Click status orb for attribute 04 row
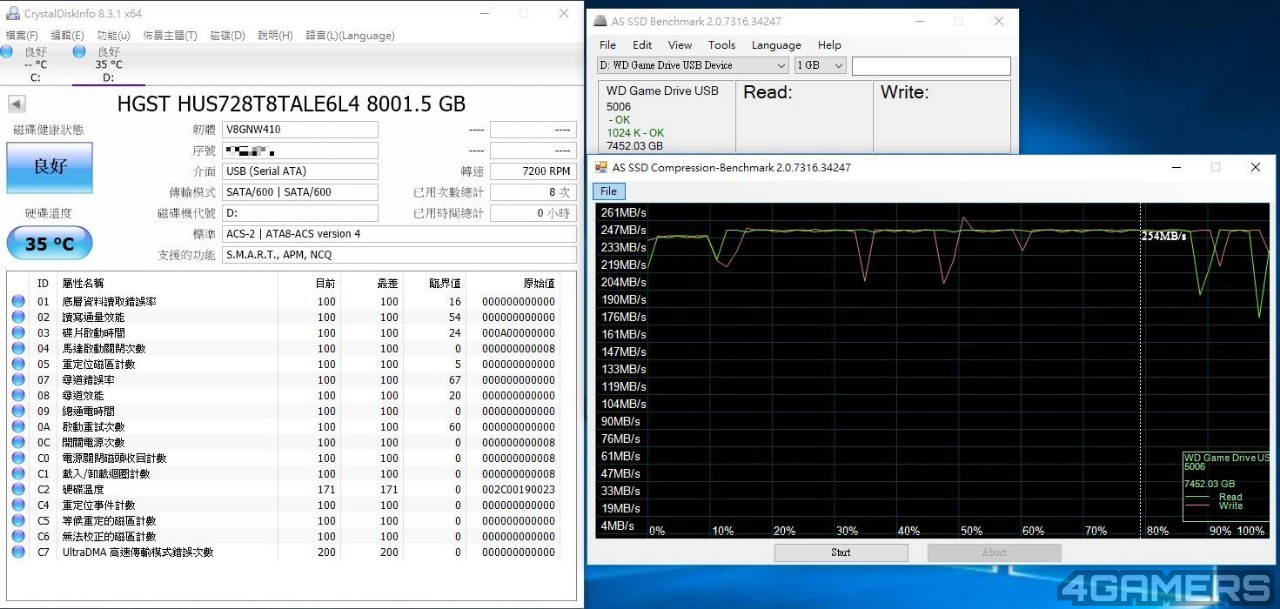Image resolution: width=1280 pixels, height=609 pixels. pos(18,348)
